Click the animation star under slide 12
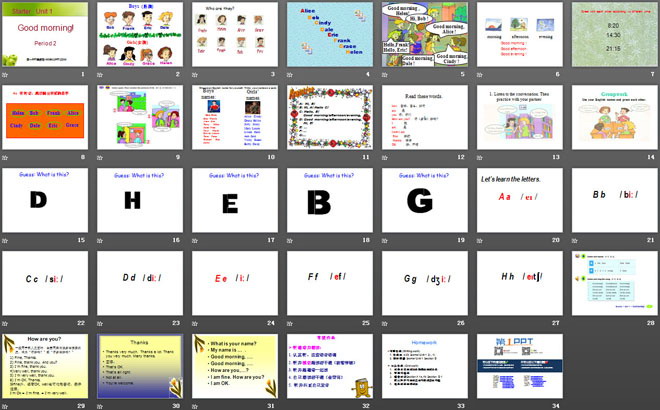Image resolution: width=660 pixels, height=410 pixels. click(x=385, y=158)
